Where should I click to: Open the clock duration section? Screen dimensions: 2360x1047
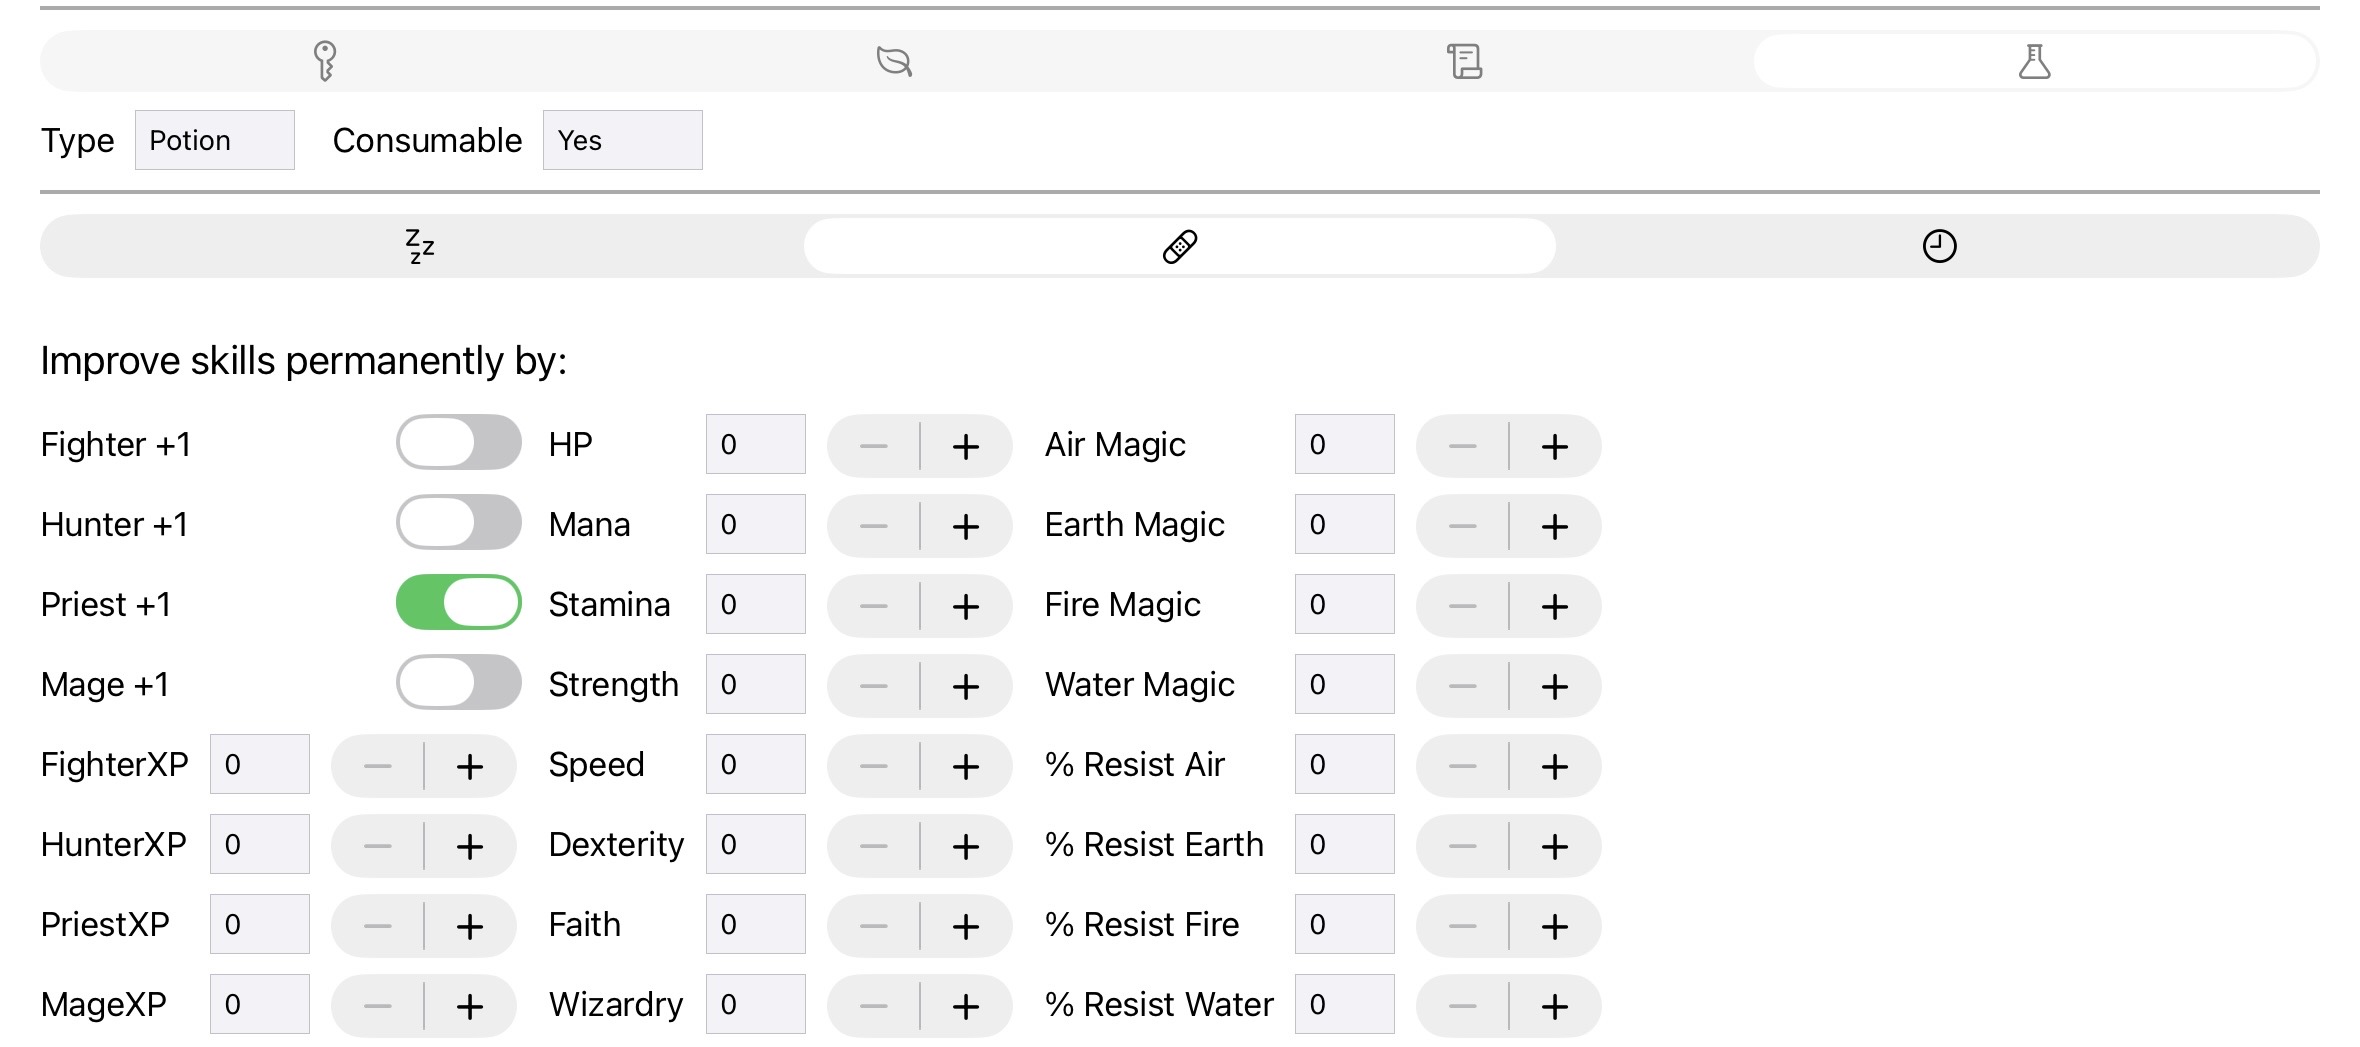point(1938,245)
